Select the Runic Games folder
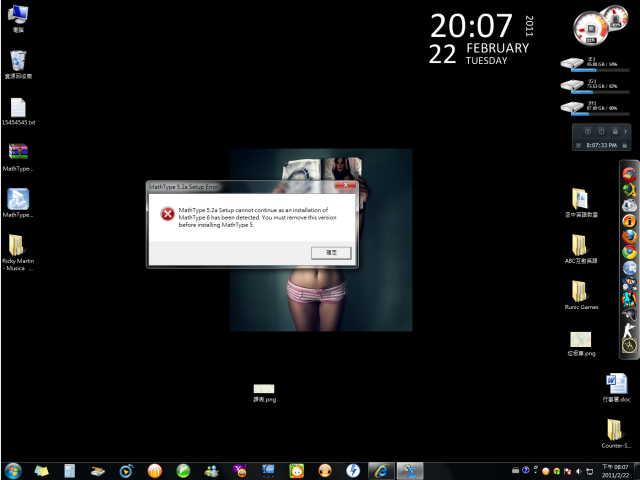640x480 pixels. [581, 295]
